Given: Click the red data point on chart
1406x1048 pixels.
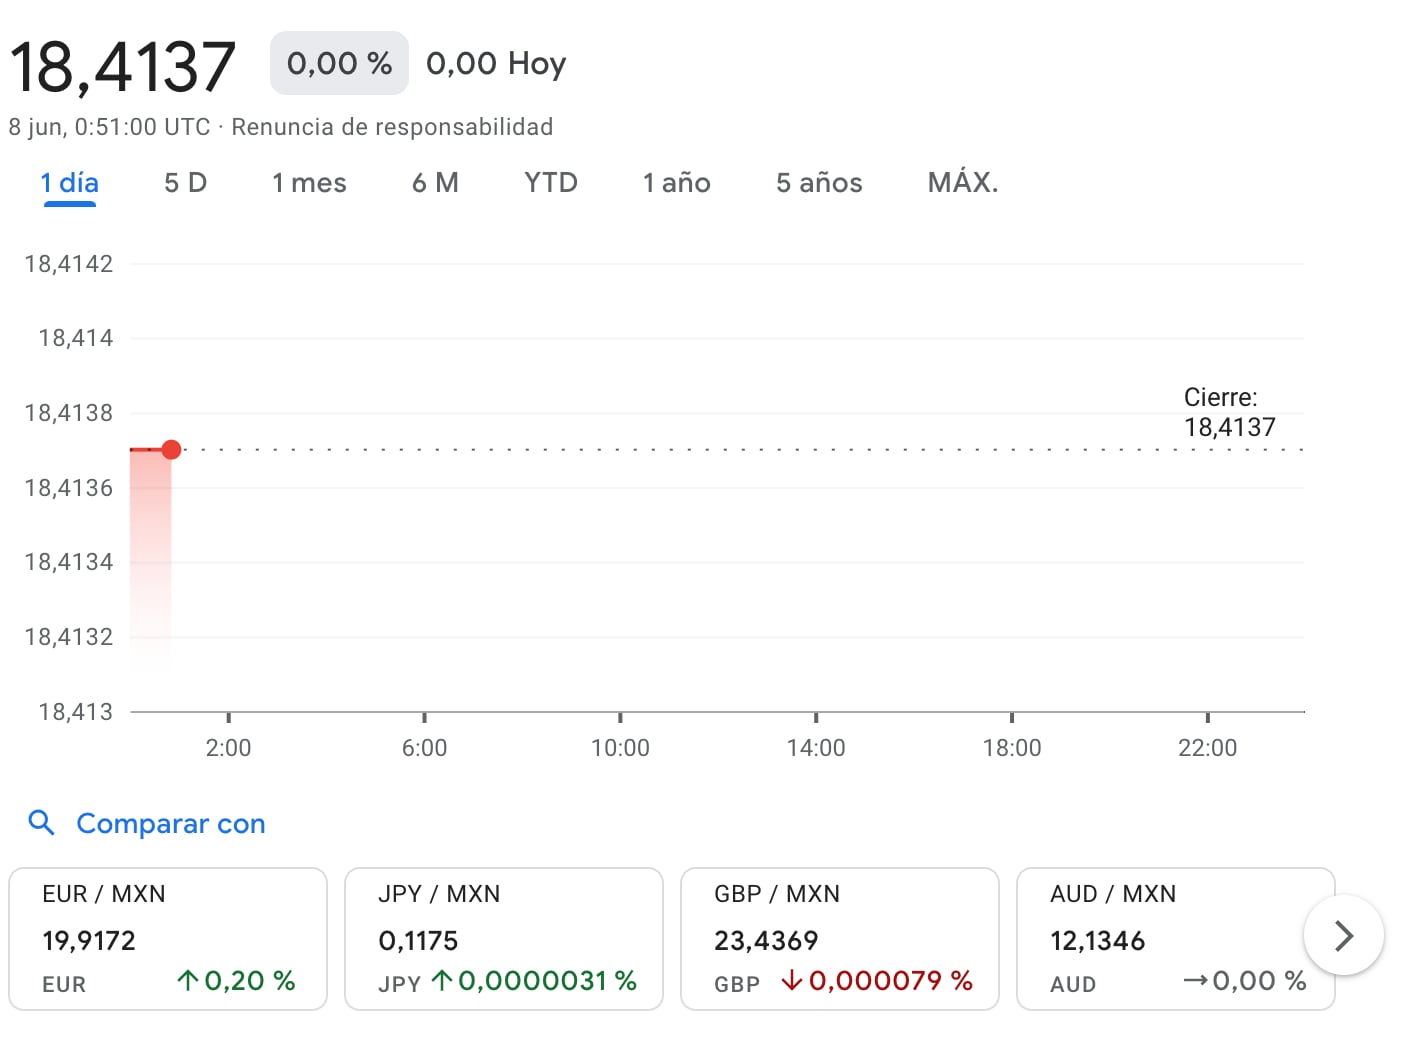Looking at the screenshot, I should 171,449.
